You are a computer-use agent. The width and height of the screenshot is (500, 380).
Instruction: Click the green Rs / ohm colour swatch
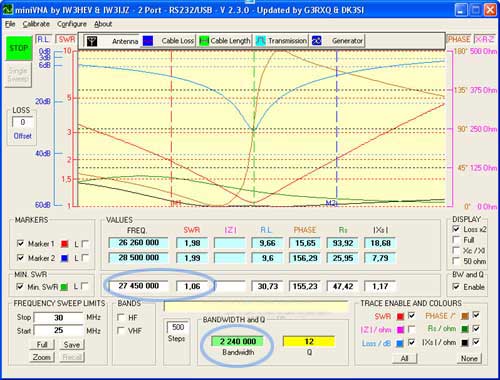pos(464,329)
